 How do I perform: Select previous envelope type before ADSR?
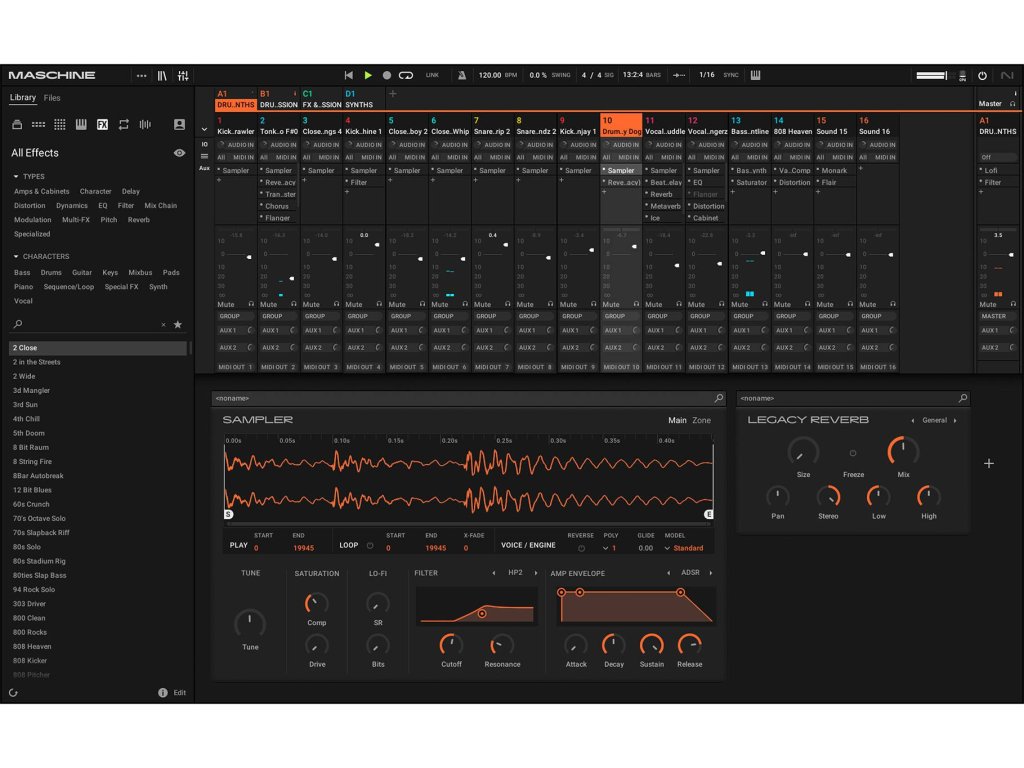[x=668, y=573]
